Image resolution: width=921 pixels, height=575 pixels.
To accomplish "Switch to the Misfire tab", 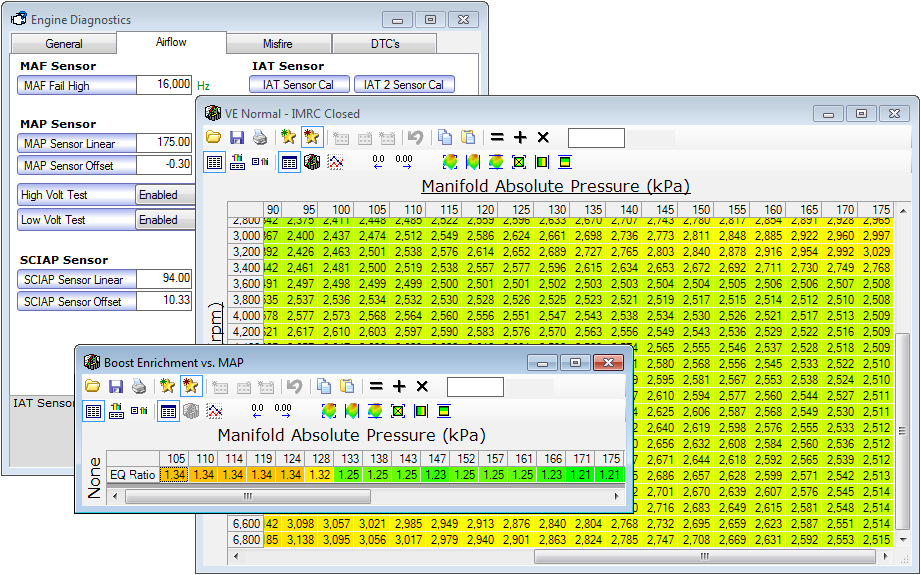I will (278, 44).
